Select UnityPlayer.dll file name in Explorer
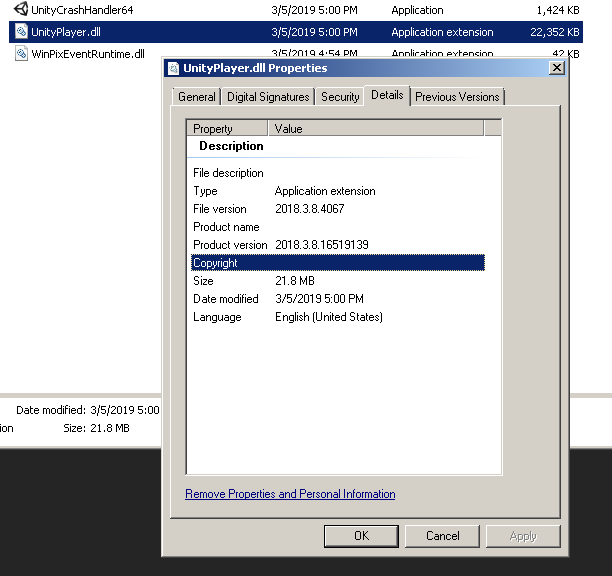 (x=66, y=32)
